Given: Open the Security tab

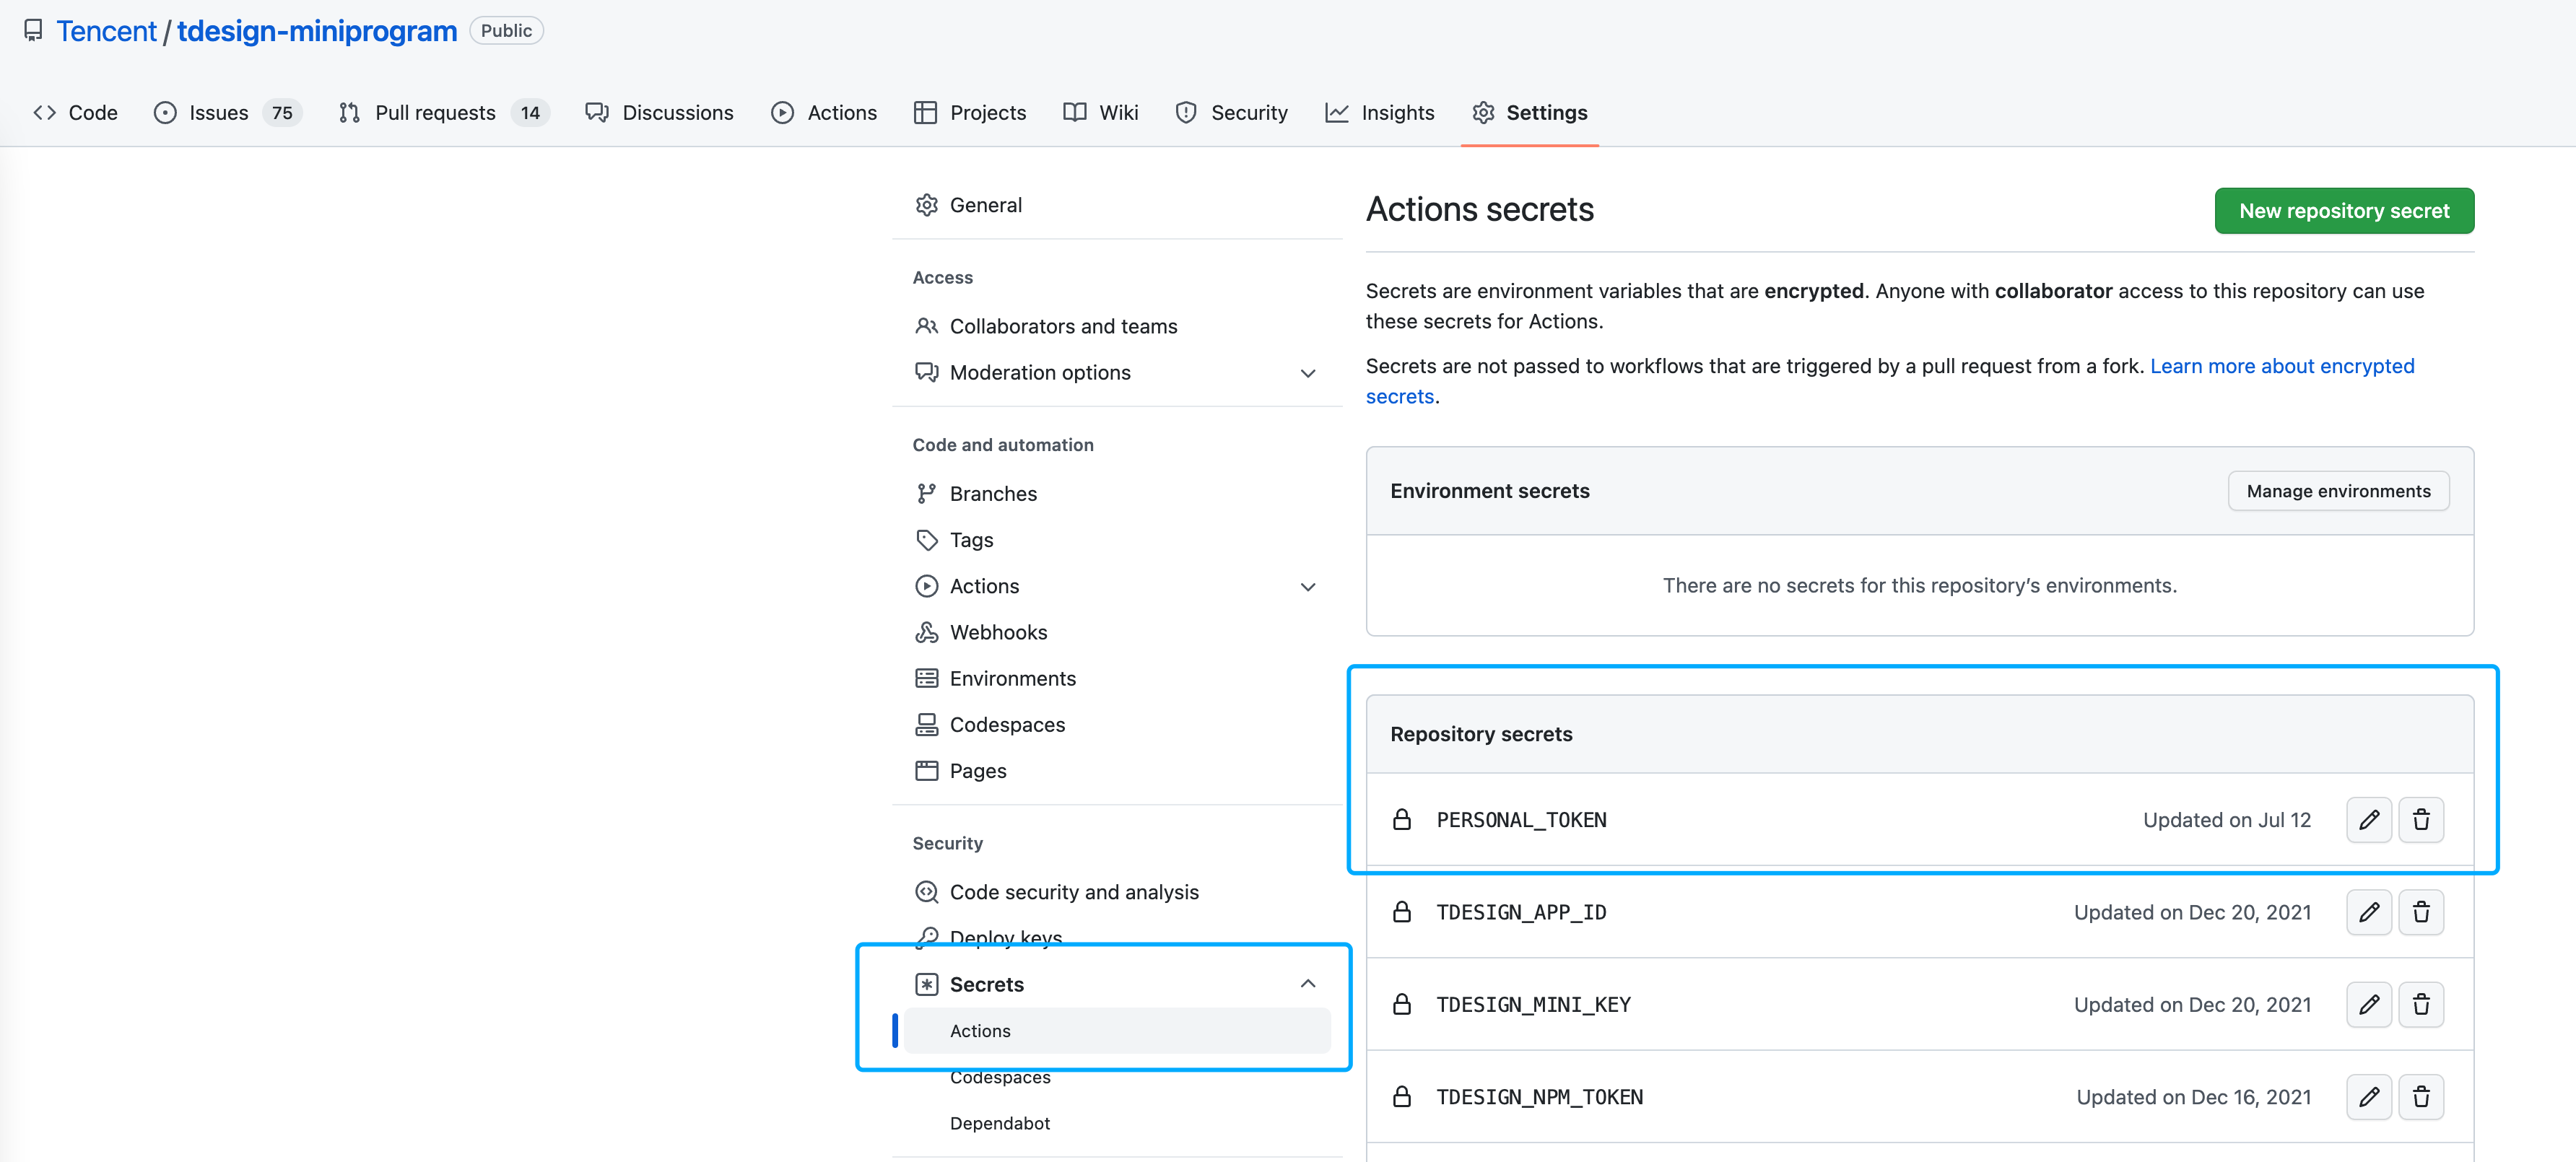Looking at the screenshot, I should pos(1232,113).
